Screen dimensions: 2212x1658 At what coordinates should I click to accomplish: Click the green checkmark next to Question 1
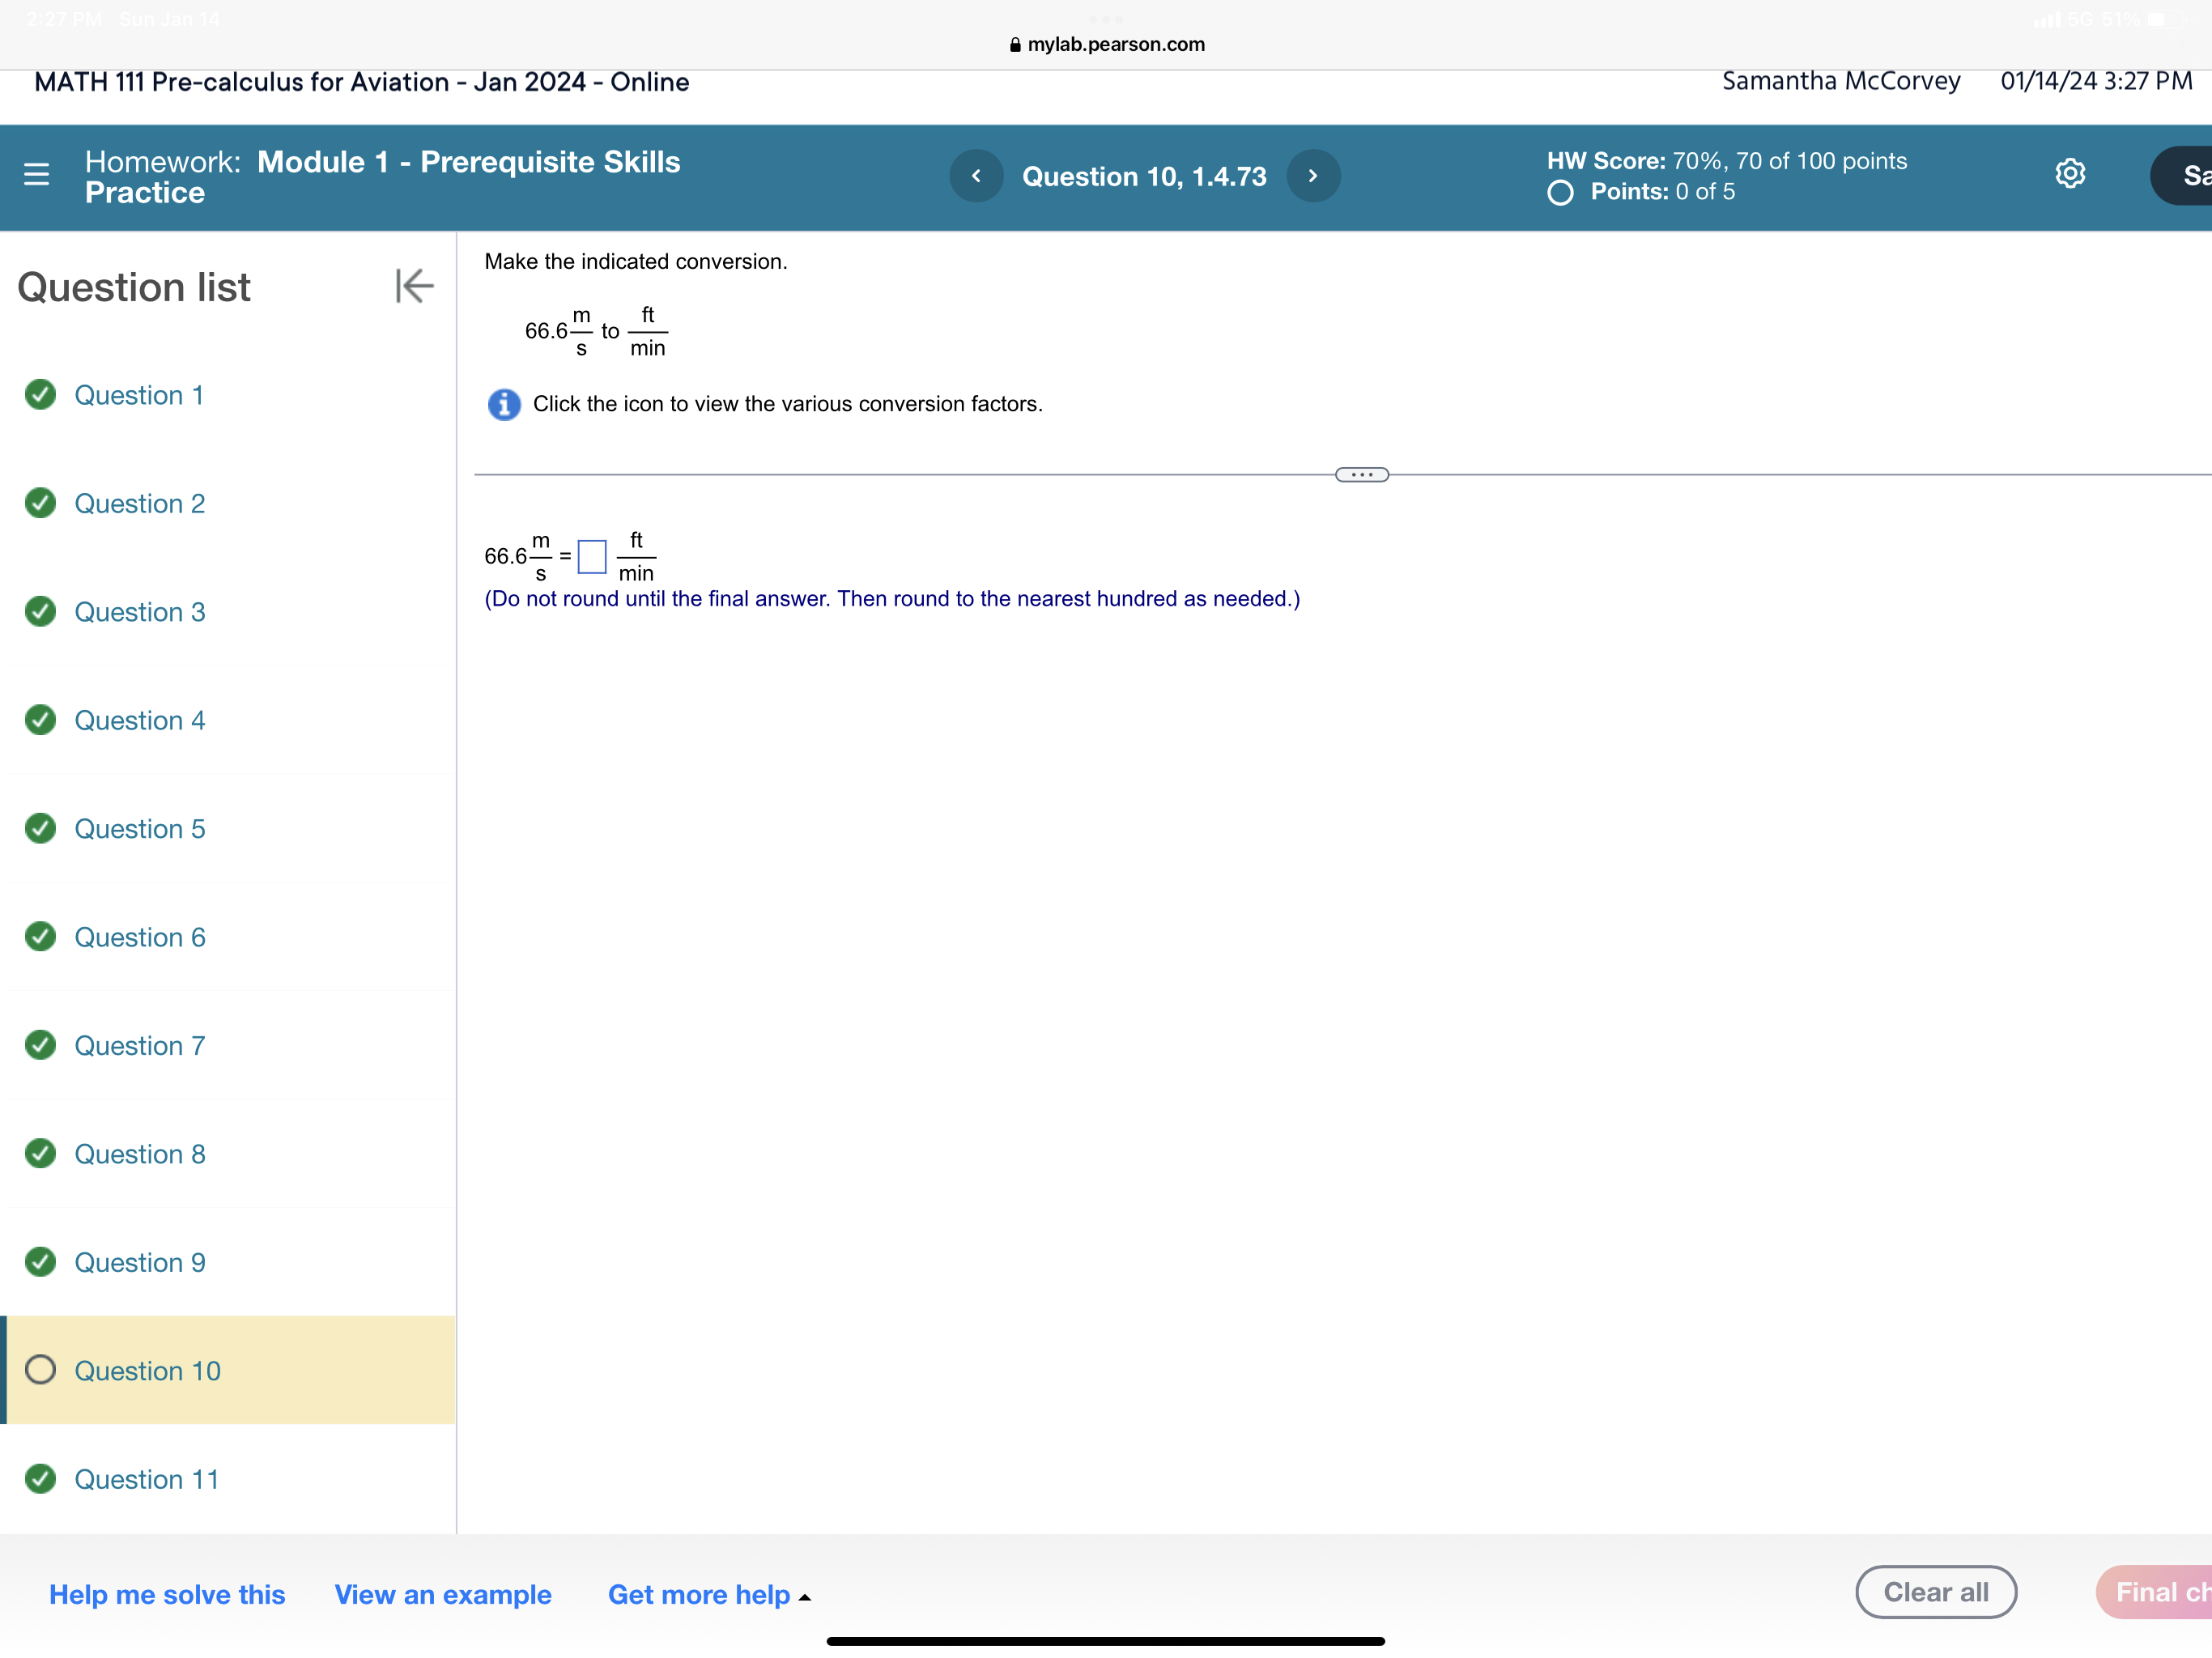tap(39, 395)
